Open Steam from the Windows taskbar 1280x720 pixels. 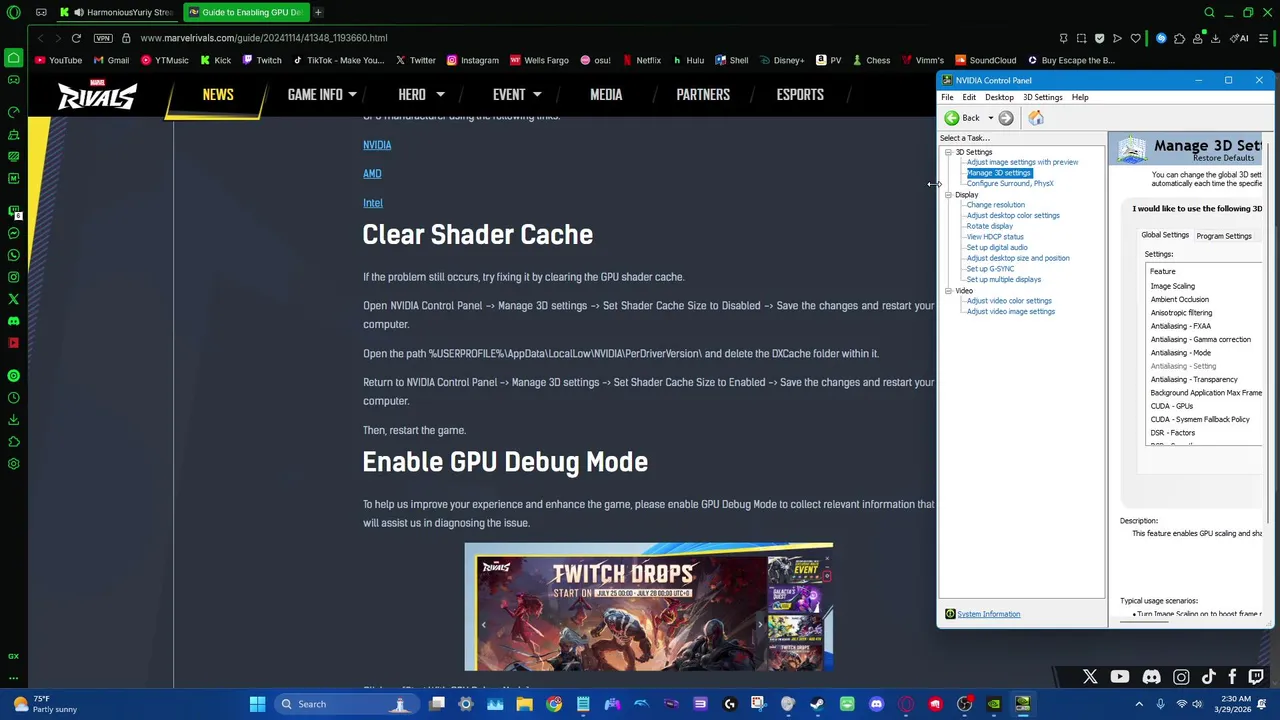pyautogui.click(x=817, y=704)
